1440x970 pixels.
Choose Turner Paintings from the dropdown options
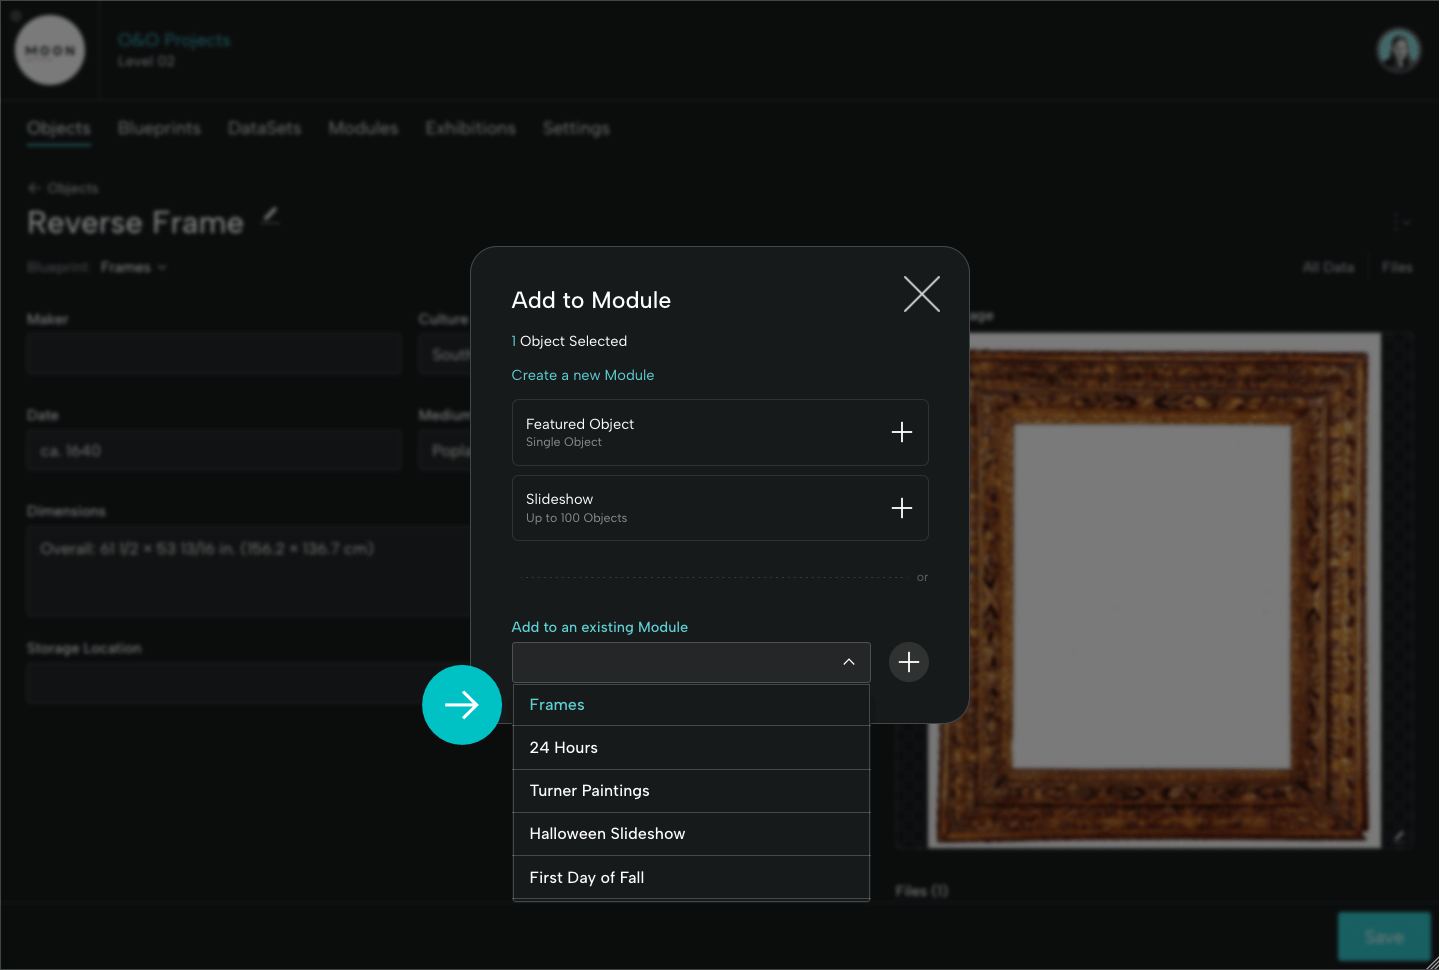point(589,790)
